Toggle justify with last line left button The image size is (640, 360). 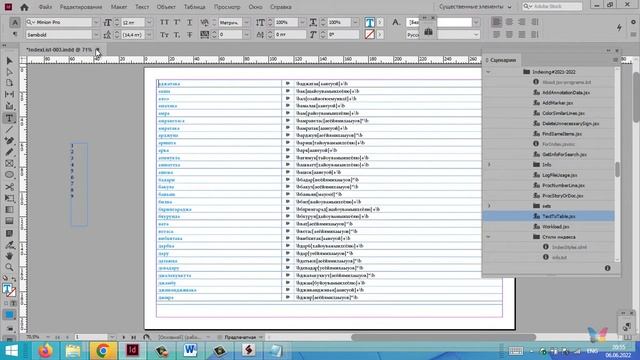click(x=496, y=35)
